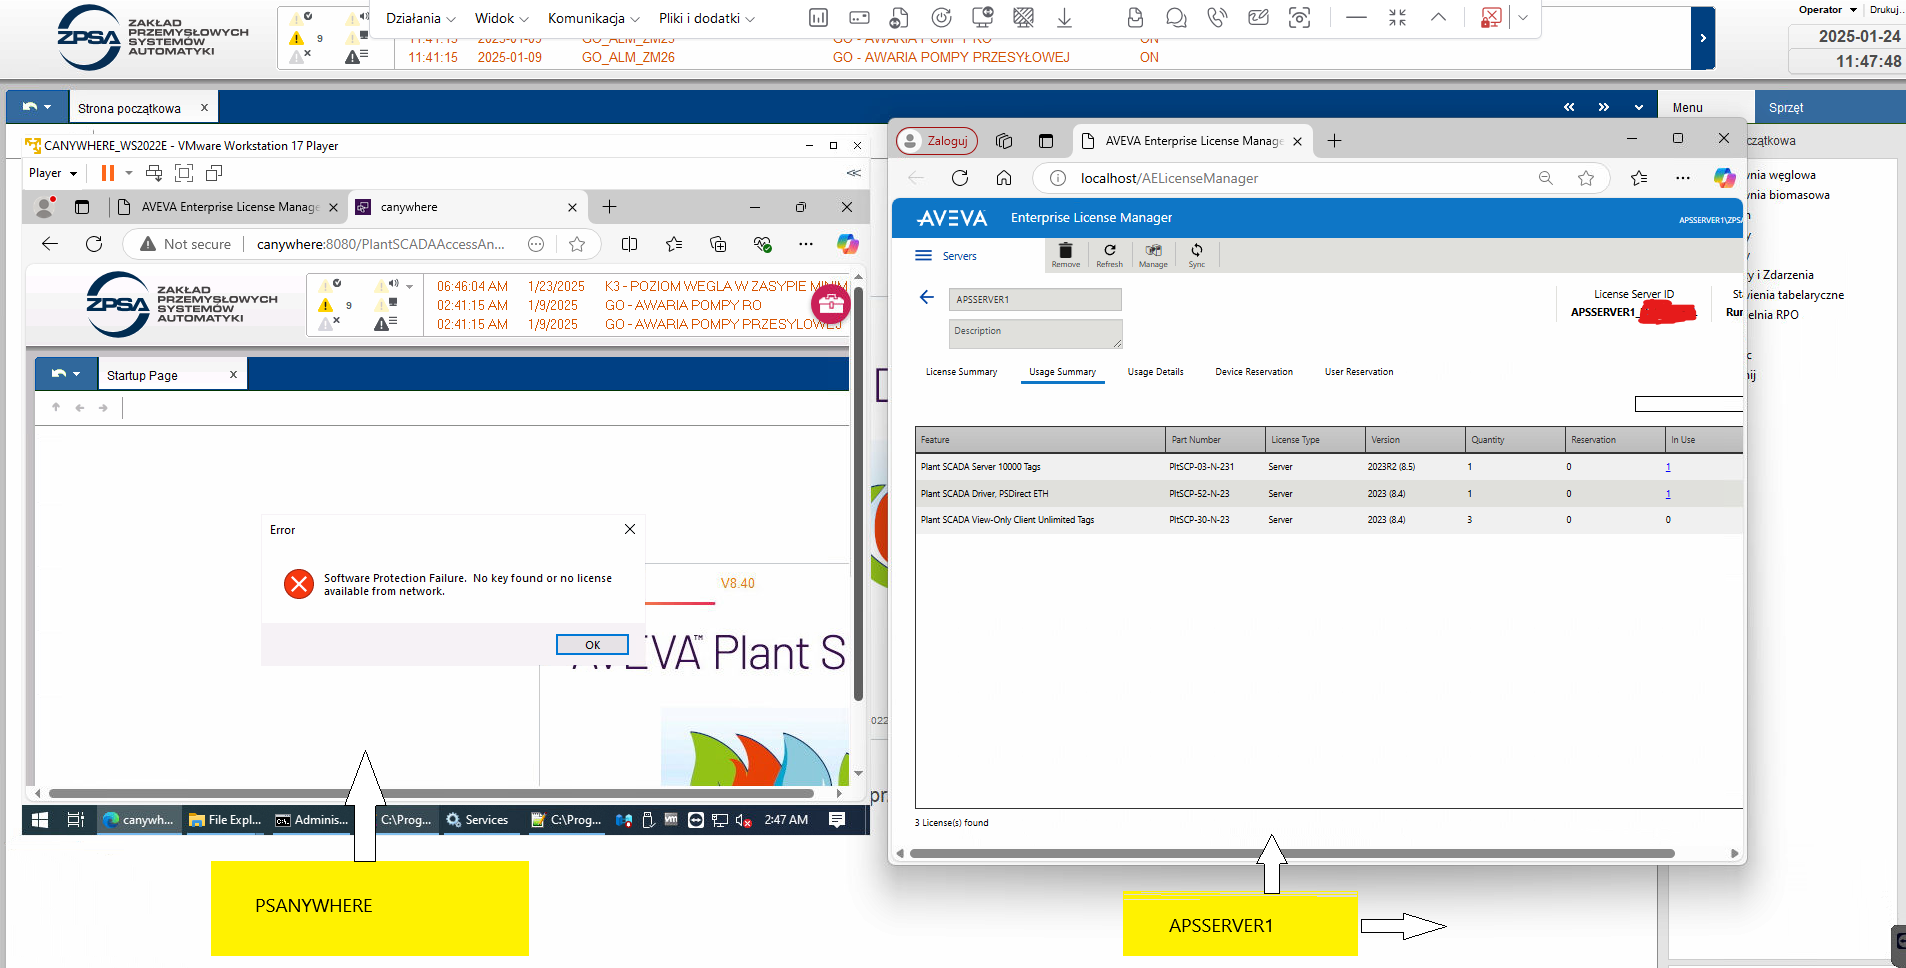Image resolution: width=1906 pixels, height=968 pixels.
Task: Click Send Ctrl+Alt+Del icon in VMware Player
Action: [x=154, y=173]
